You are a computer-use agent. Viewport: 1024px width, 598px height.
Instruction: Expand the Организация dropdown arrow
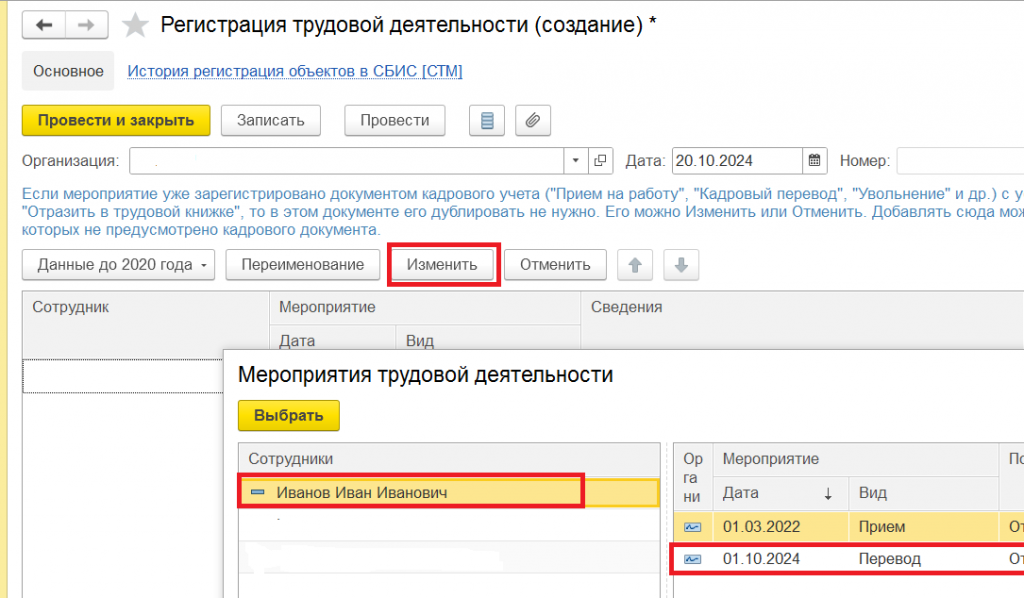pos(575,161)
